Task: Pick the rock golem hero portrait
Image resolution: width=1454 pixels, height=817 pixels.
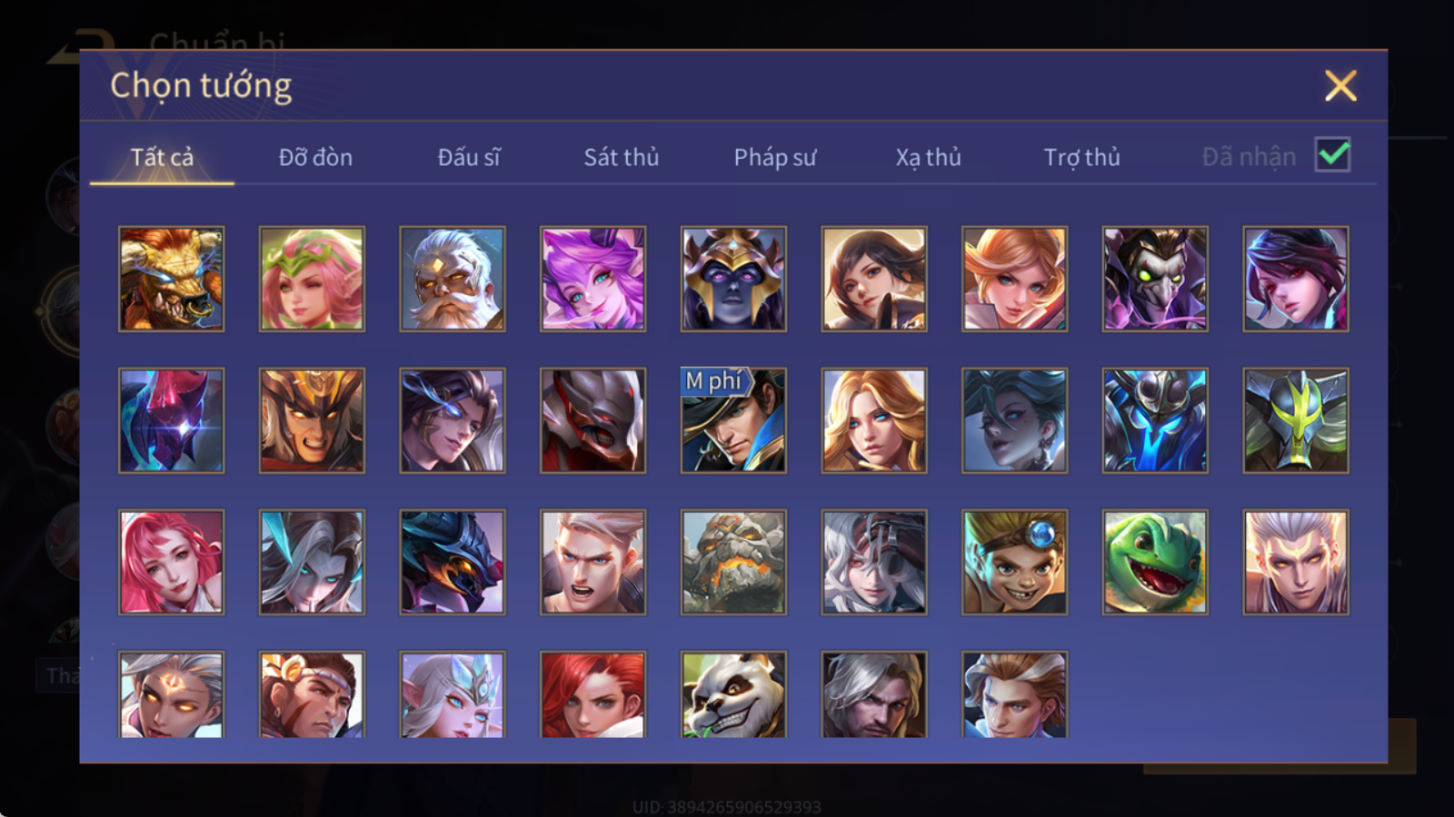Action: (x=733, y=562)
